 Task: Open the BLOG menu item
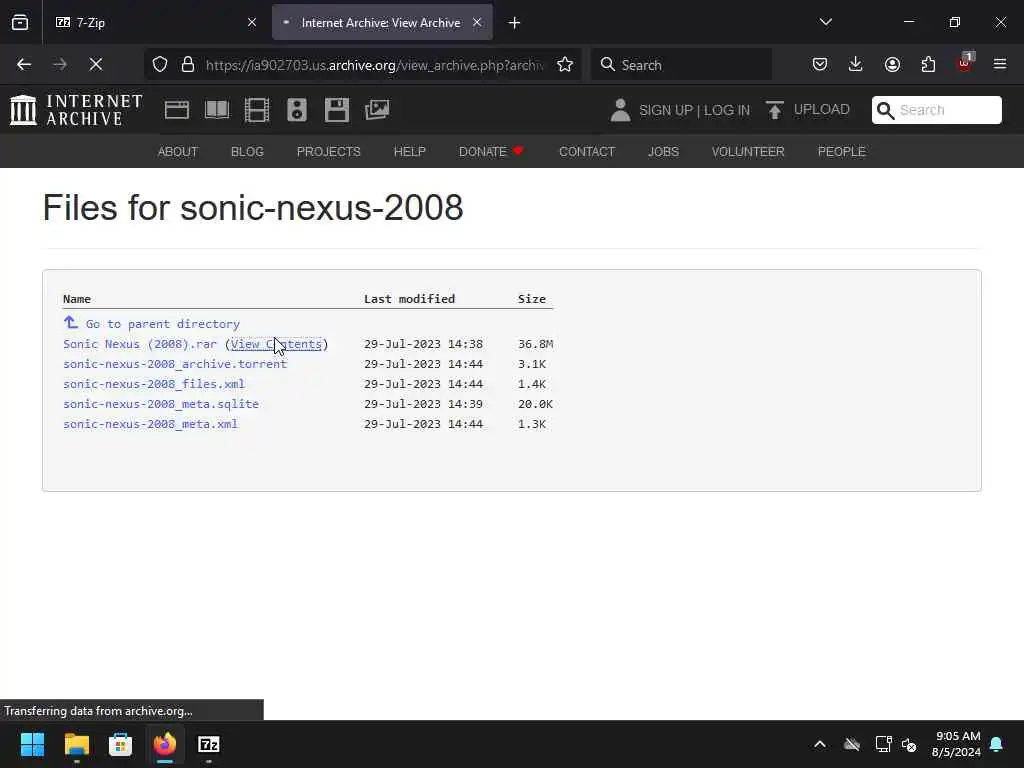248,152
